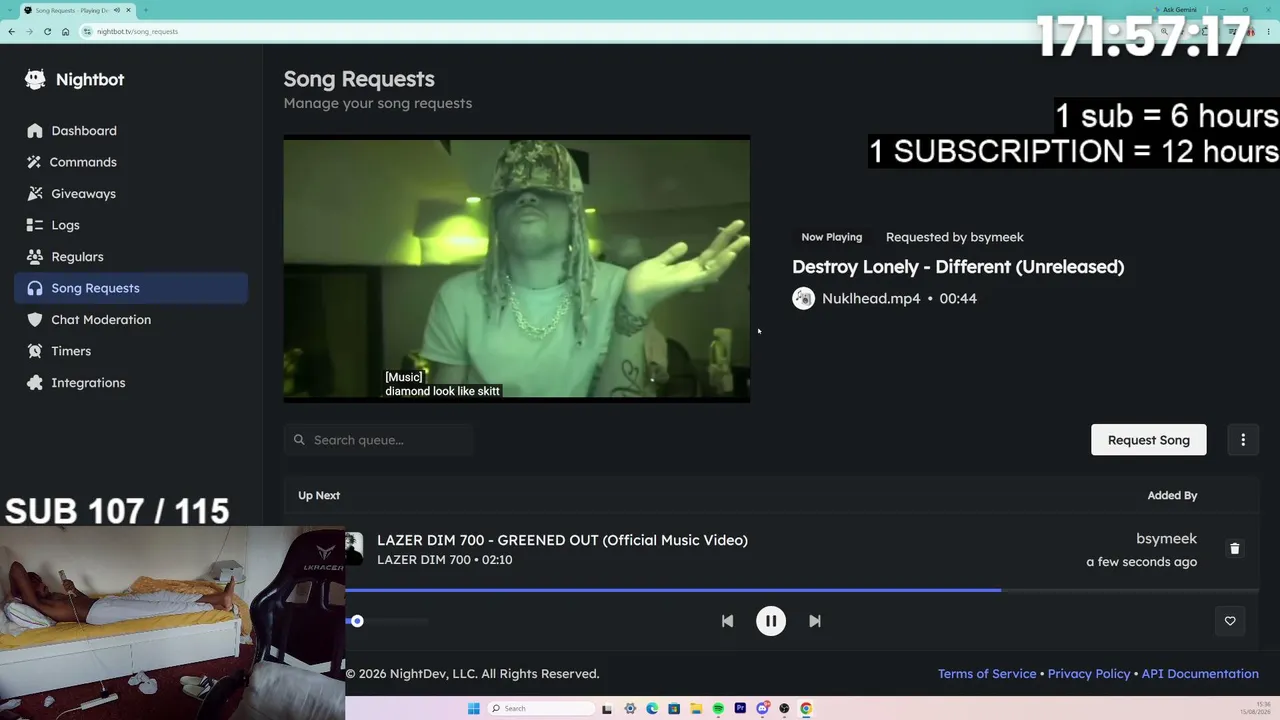The image size is (1280, 720).
Task: Click the Destroy Lonely song title
Action: coord(958,267)
